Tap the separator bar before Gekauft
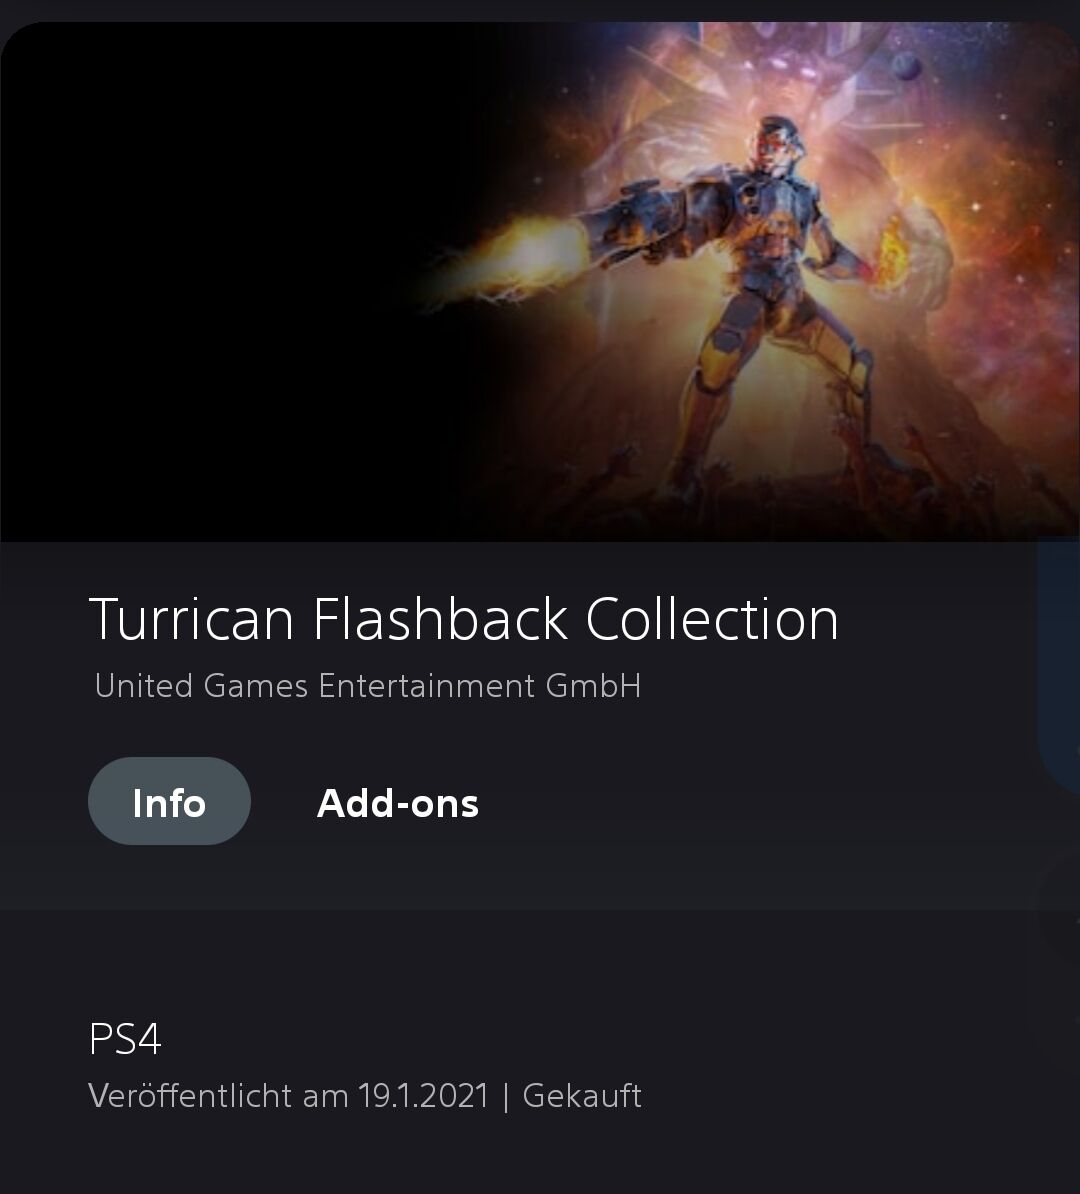1080x1194 pixels. pyautogui.click(x=506, y=1097)
